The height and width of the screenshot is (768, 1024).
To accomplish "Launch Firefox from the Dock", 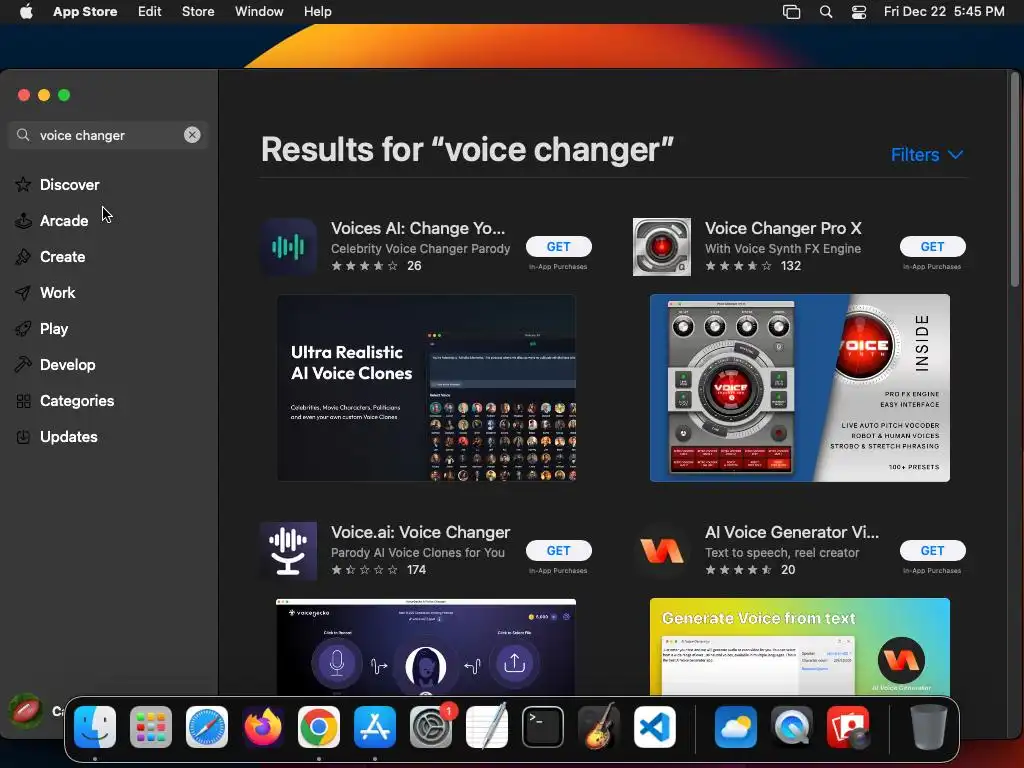I will (x=263, y=727).
